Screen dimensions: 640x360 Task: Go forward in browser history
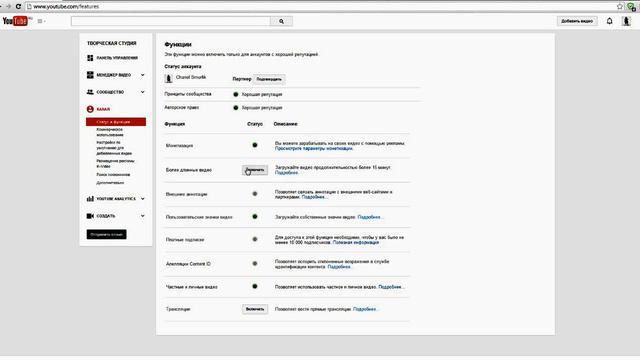pos(9,7)
